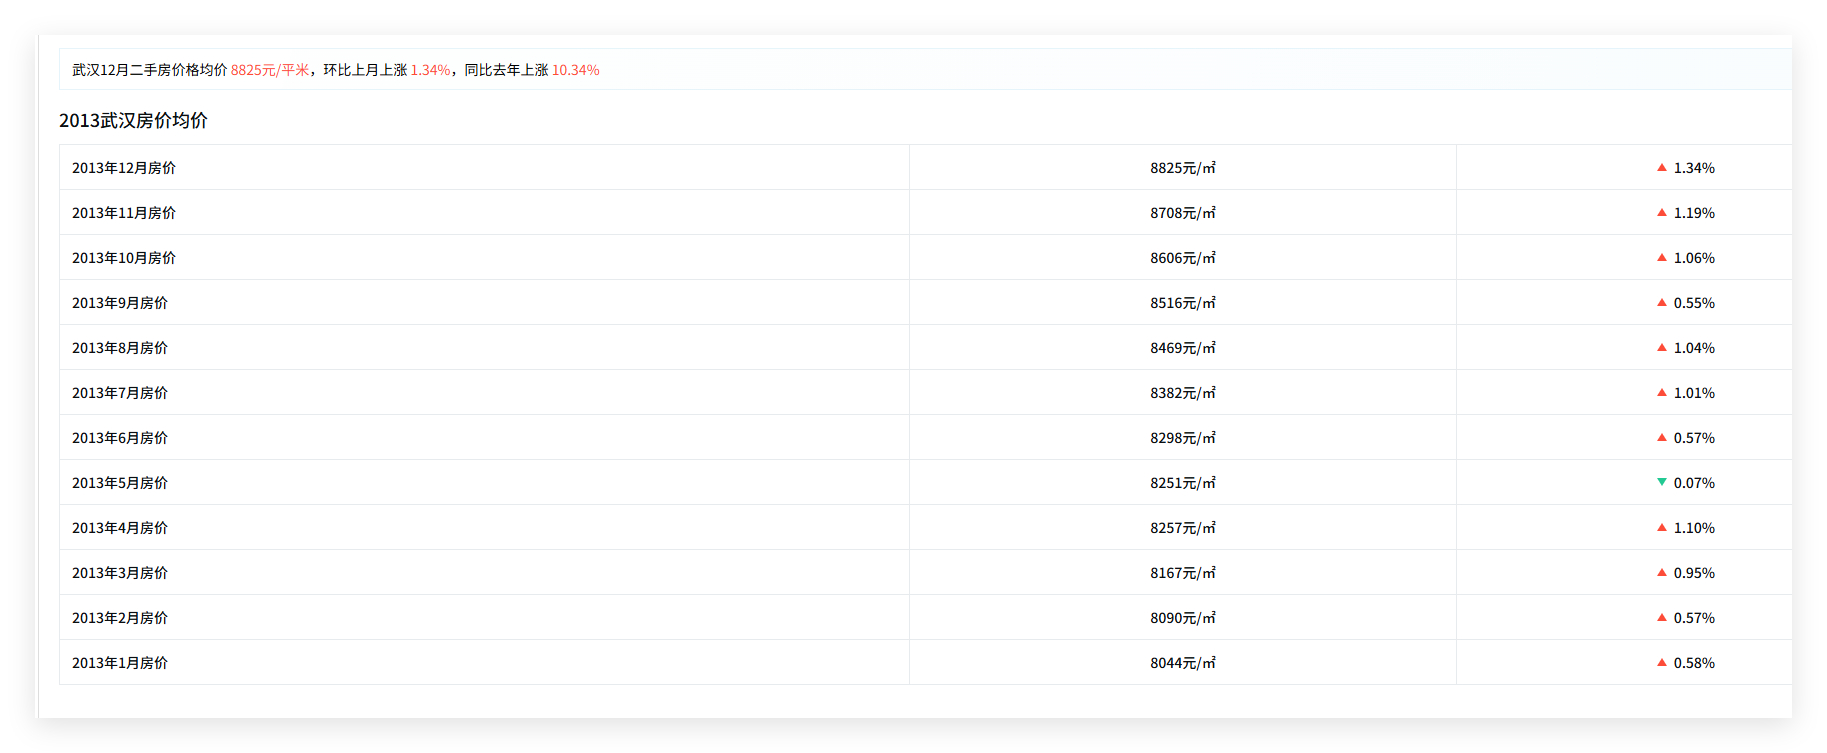Image resolution: width=1827 pixels, height=753 pixels.
Task: Click the green down arrow beside 0.07%
Action: [1662, 482]
